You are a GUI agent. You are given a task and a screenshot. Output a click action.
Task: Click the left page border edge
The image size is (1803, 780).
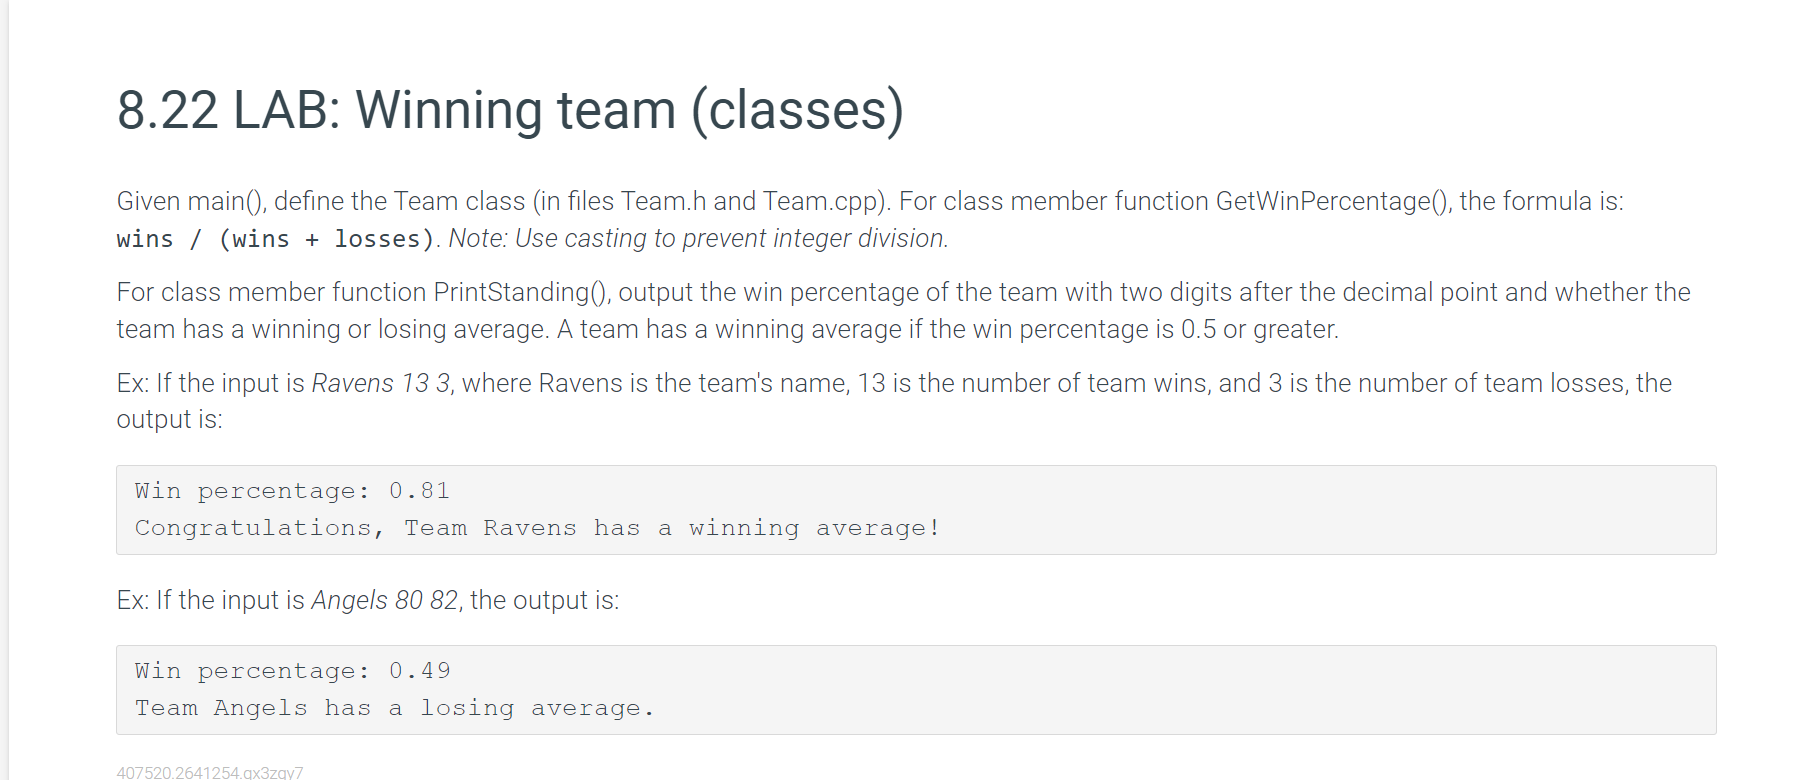(x=9, y=390)
